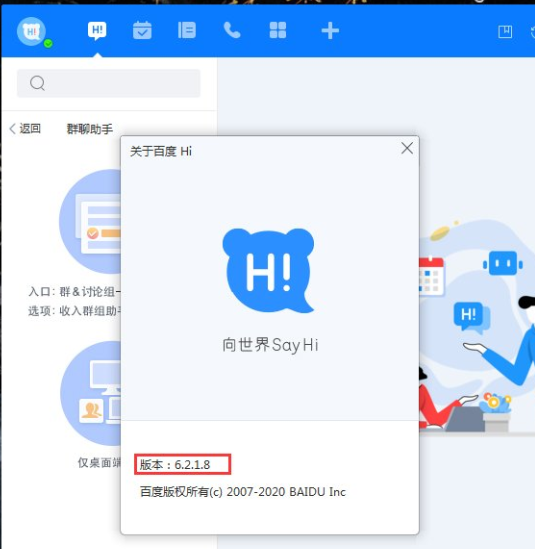This screenshot has width=535, height=549.
Task: Click the 入口: 群&讨论组 instruction text
Action: tap(74, 291)
